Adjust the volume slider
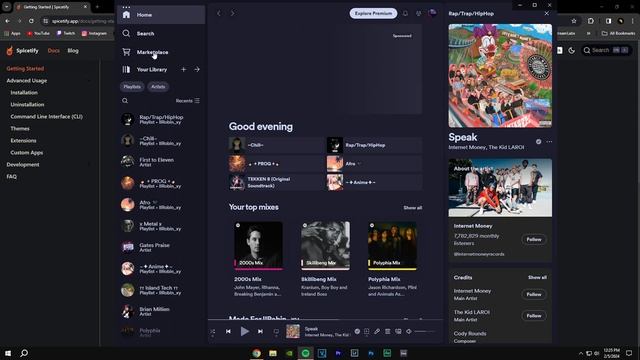 coord(425,331)
